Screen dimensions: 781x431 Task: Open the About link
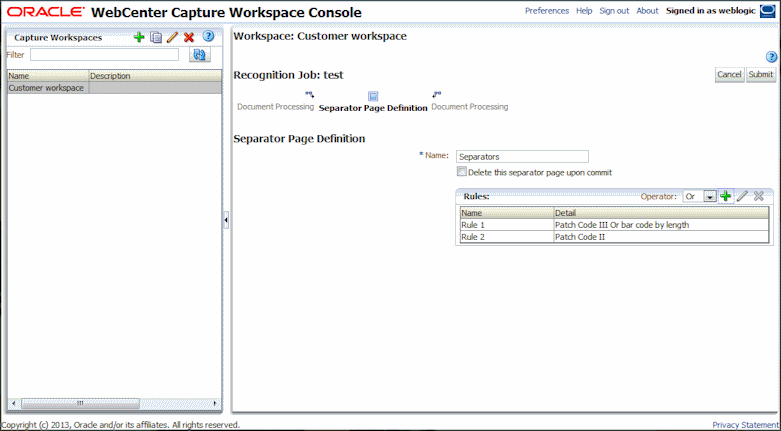(648, 10)
